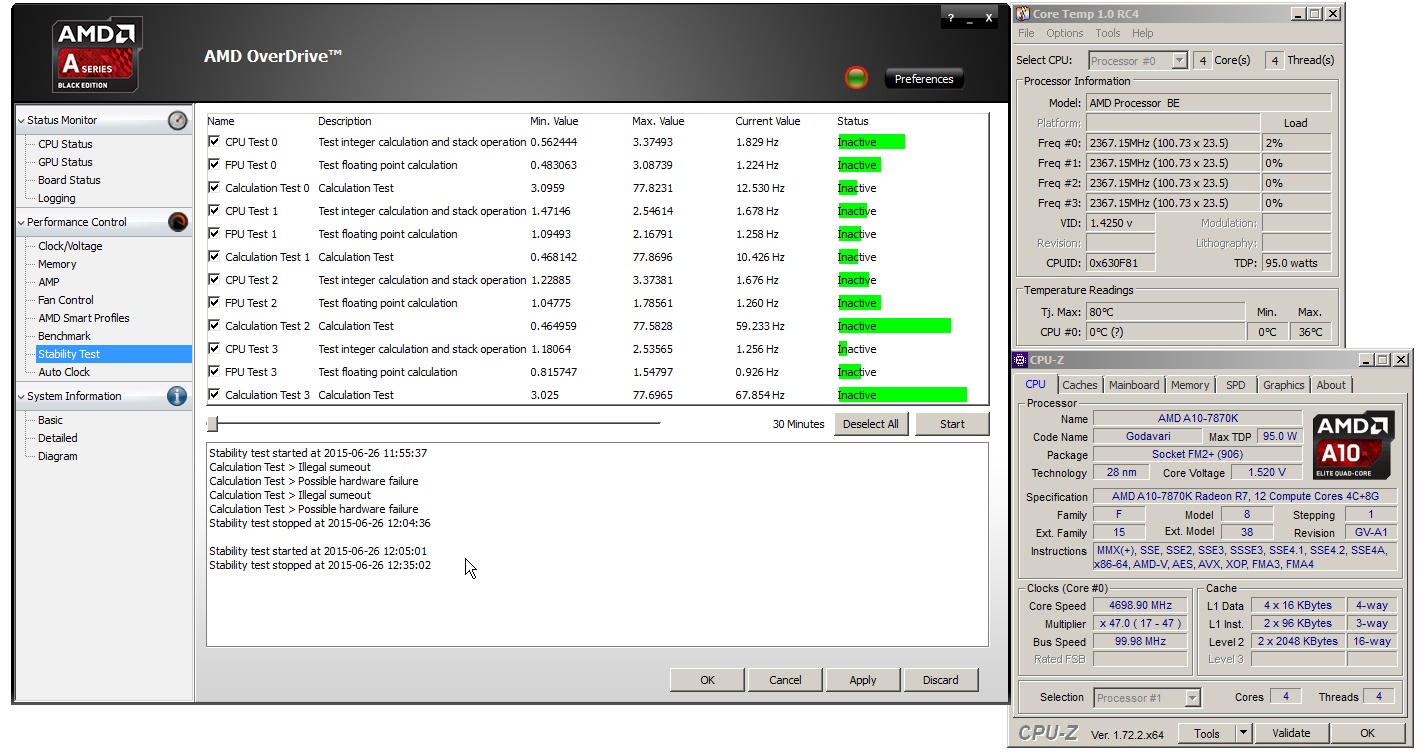Screen dimensions: 1421x754
Task: Open the Tools dropdown arrow in CPU-Z
Action: [1243, 733]
